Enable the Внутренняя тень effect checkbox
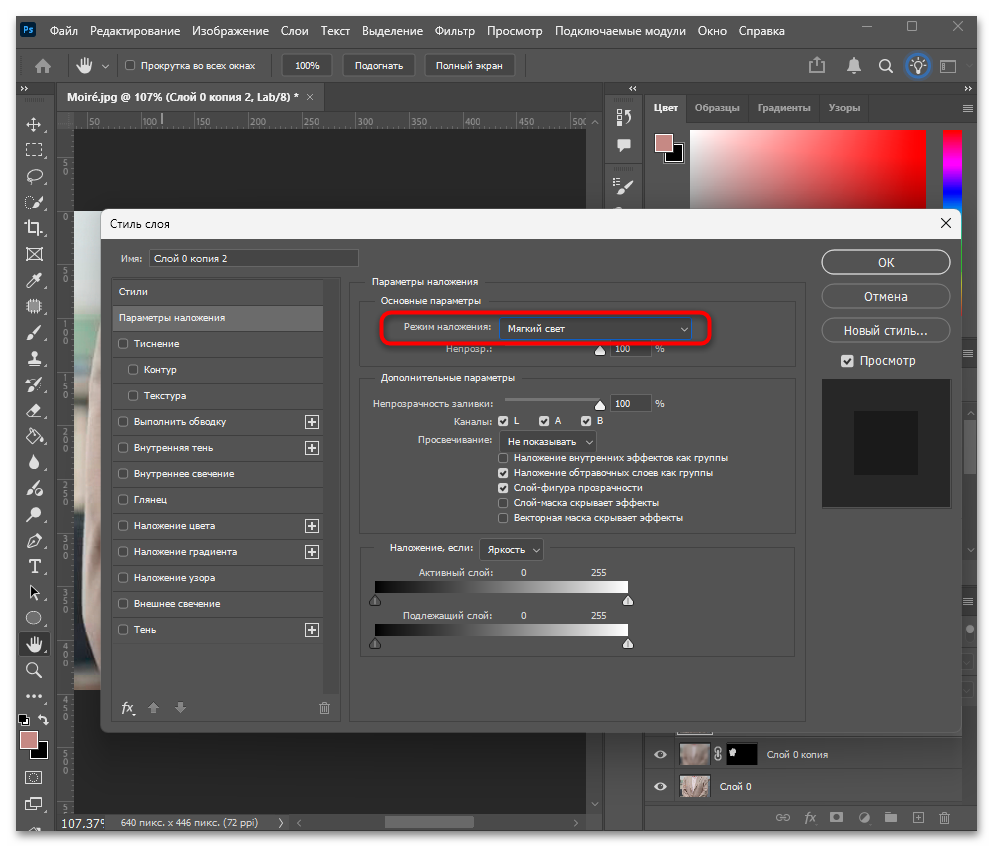This screenshot has width=993, height=847. click(123, 447)
